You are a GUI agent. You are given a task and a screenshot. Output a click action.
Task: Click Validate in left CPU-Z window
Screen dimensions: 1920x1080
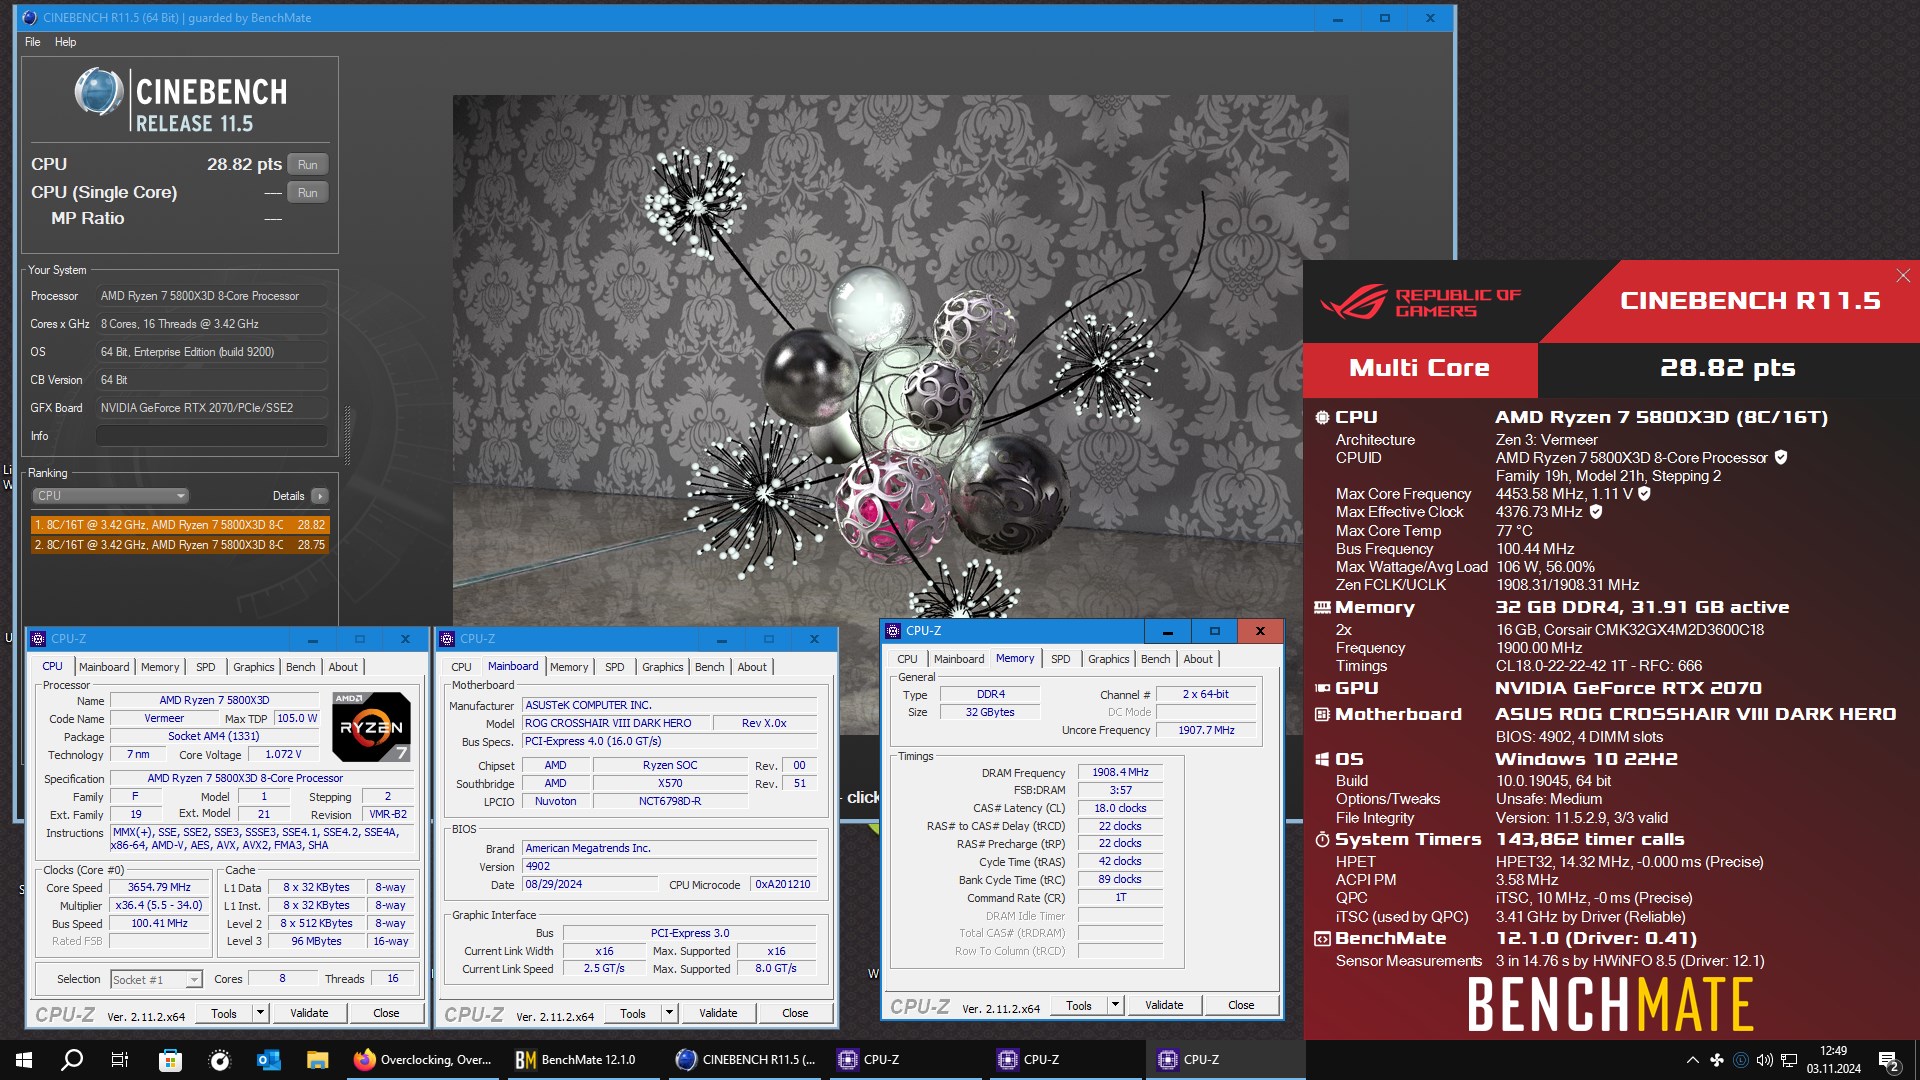(309, 1013)
